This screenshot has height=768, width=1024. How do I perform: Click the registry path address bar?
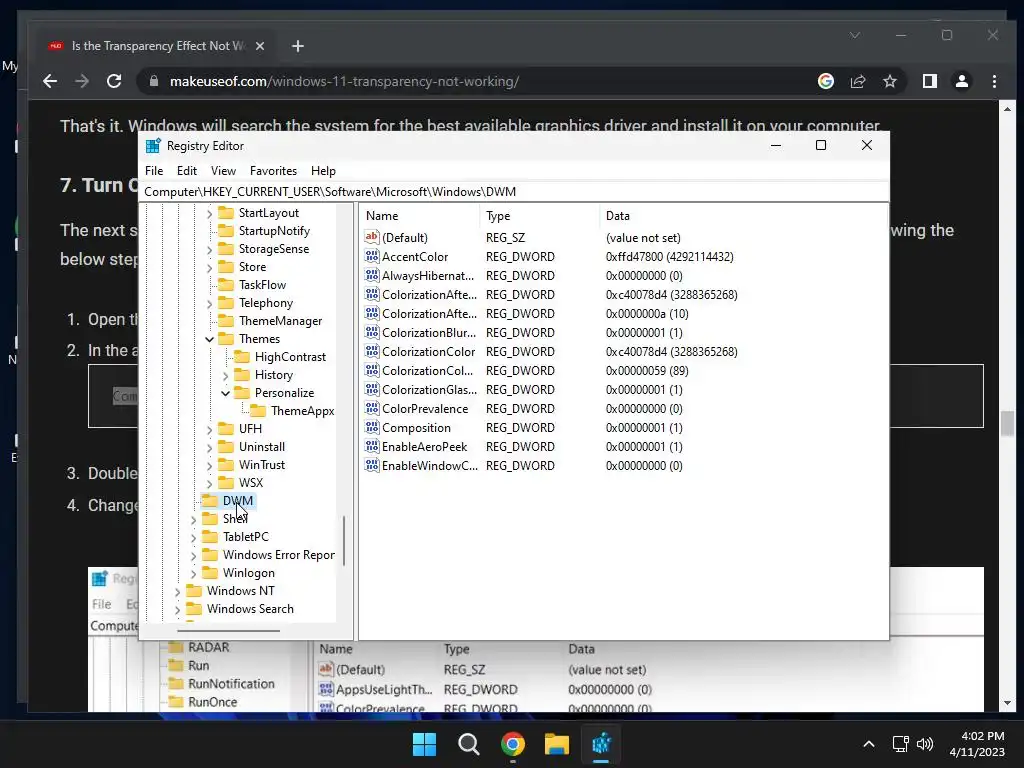tap(515, 191)
